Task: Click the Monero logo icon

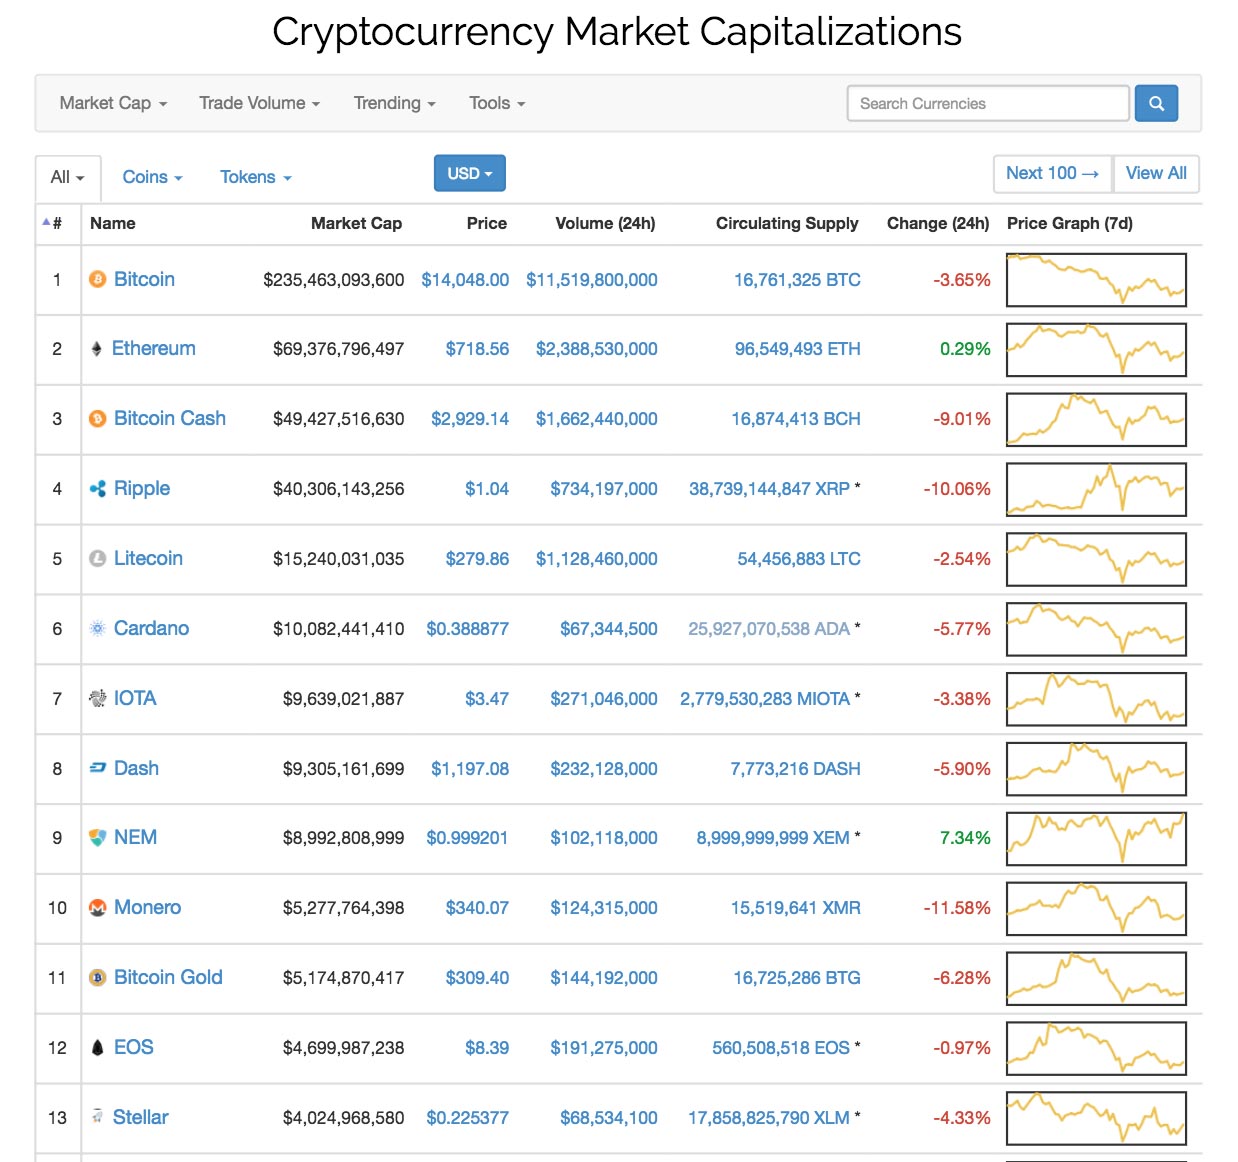Action: pos(98,908)
